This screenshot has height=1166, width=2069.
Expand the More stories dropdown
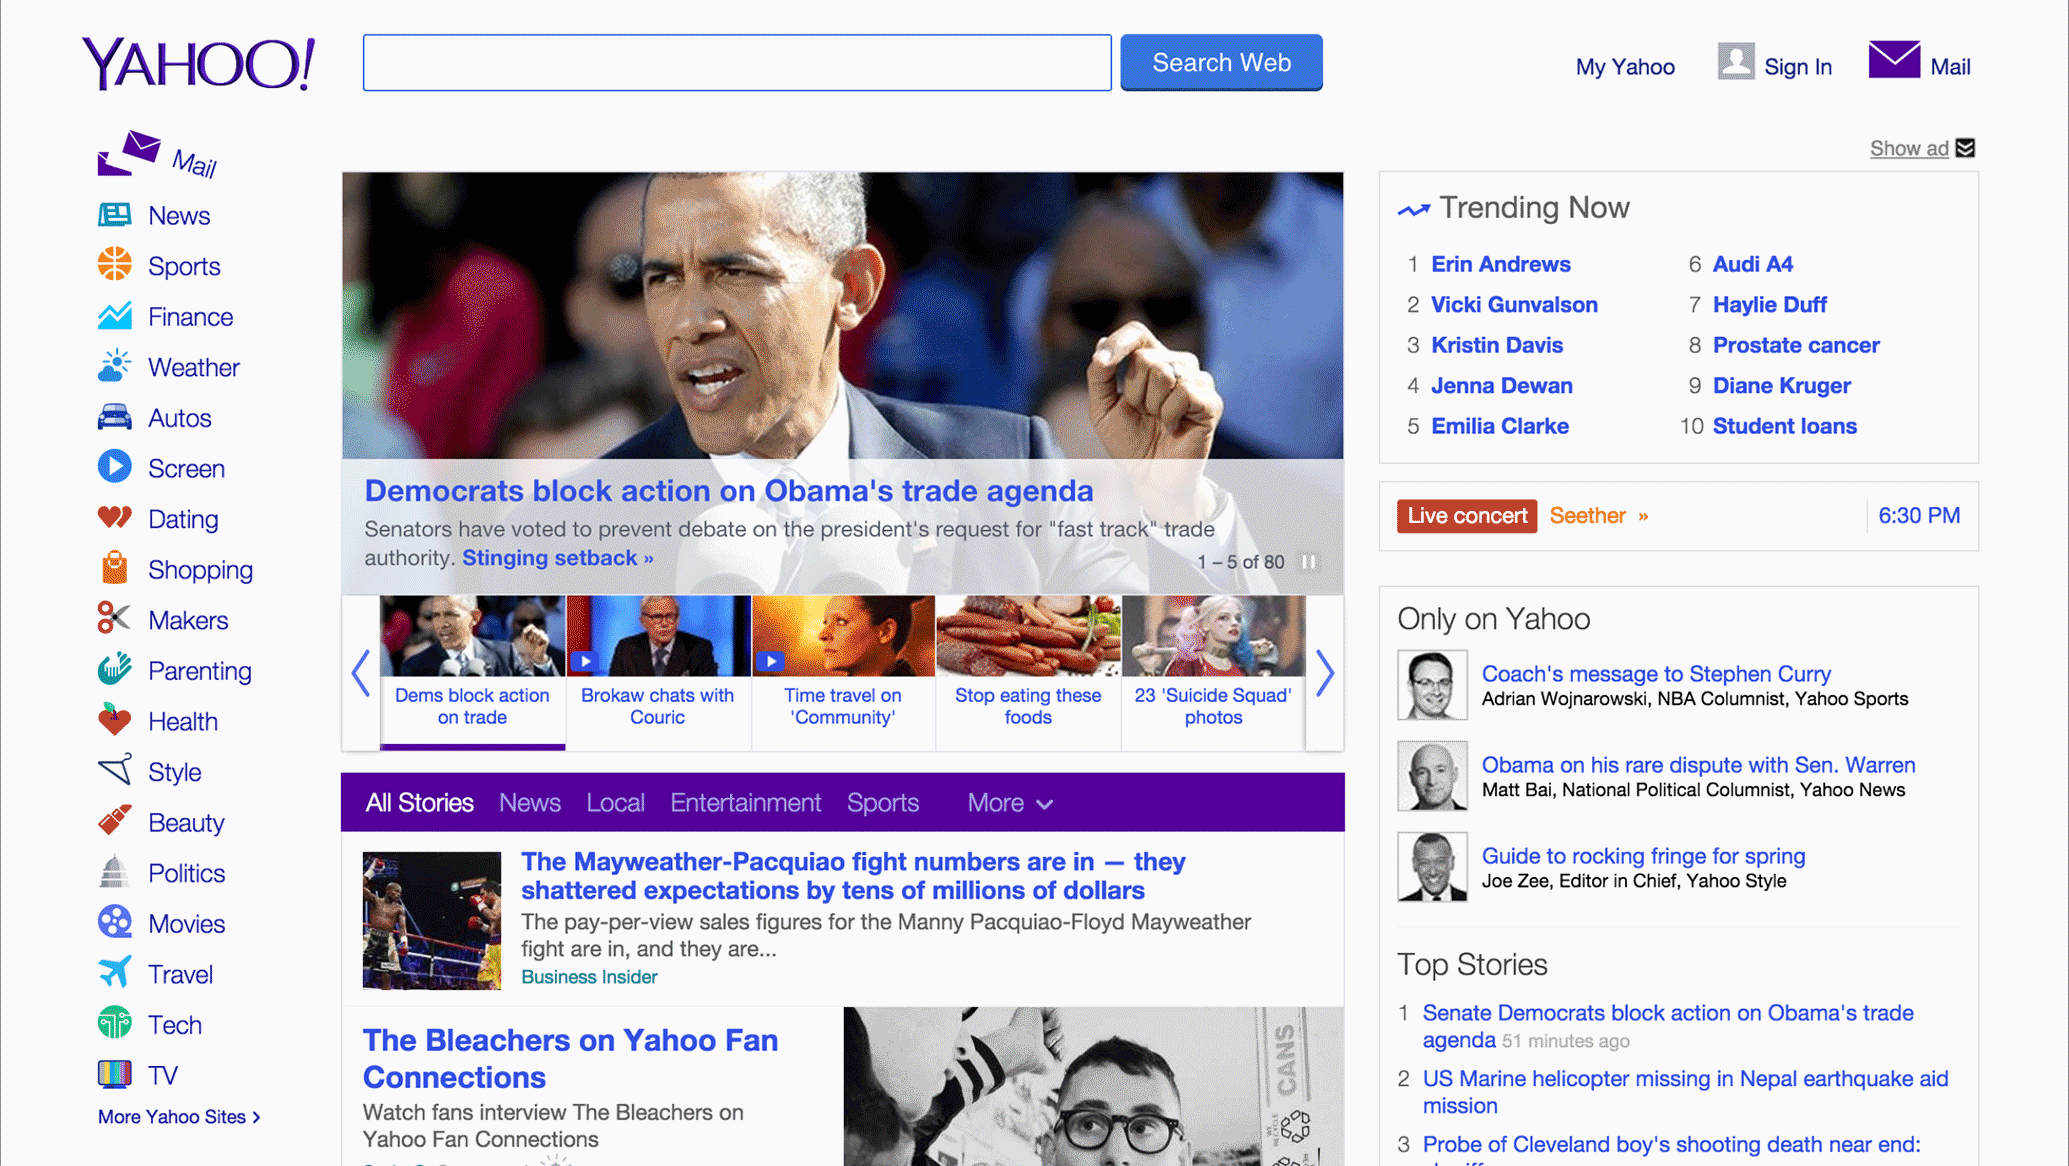(x=1009, y=803)
